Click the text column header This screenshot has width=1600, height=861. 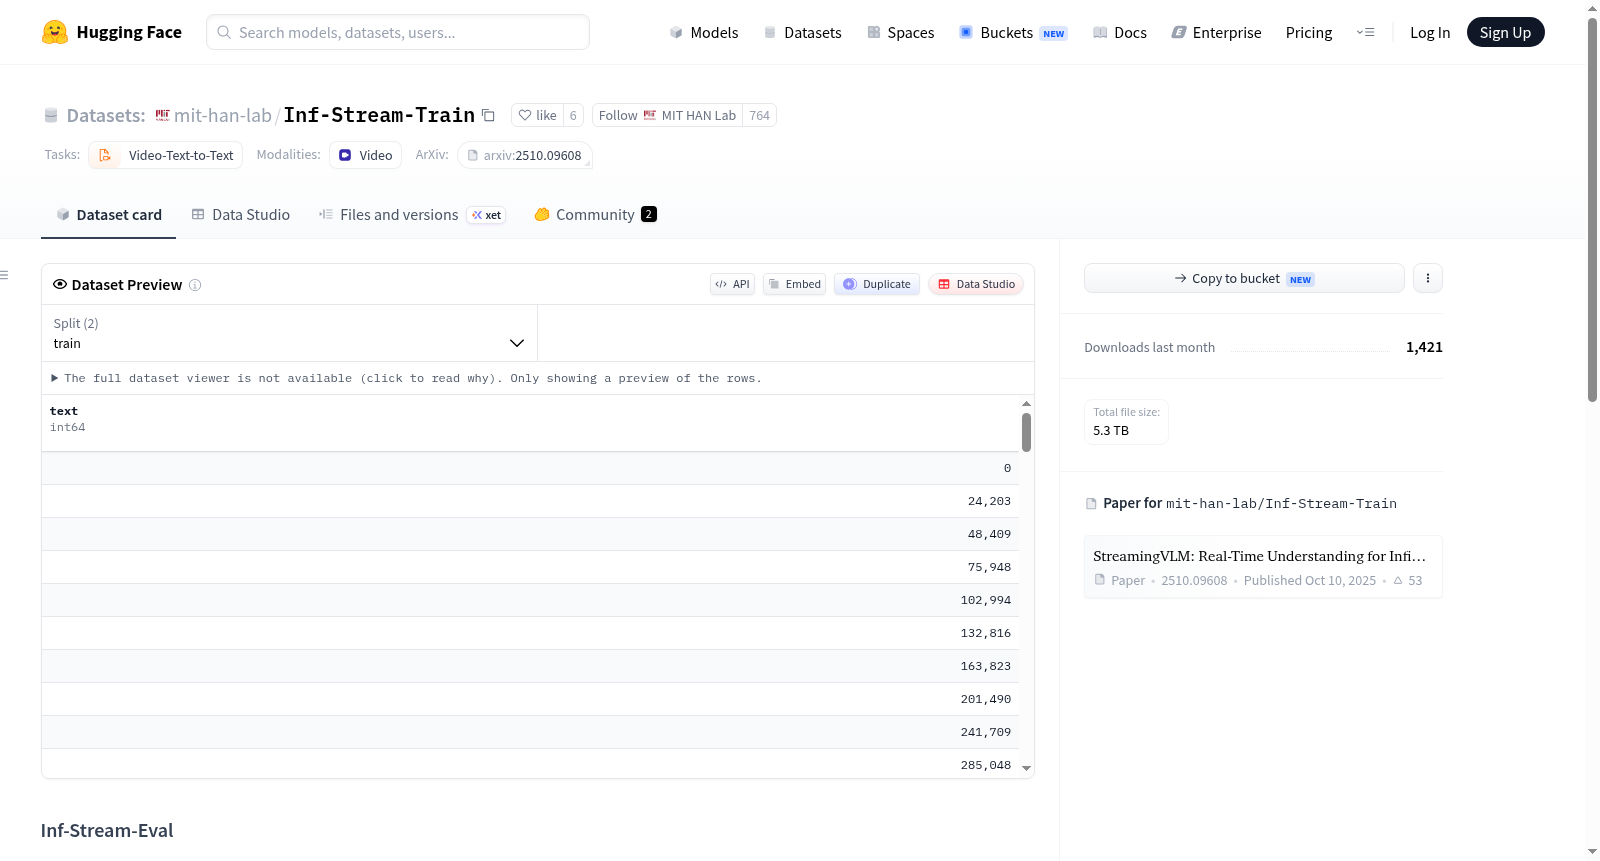(64, 411)
